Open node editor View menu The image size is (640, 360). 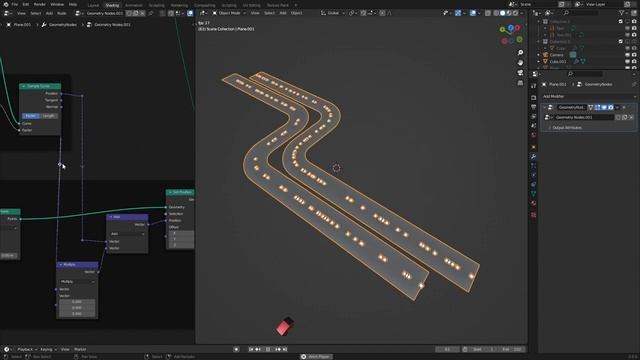point(21,13)
